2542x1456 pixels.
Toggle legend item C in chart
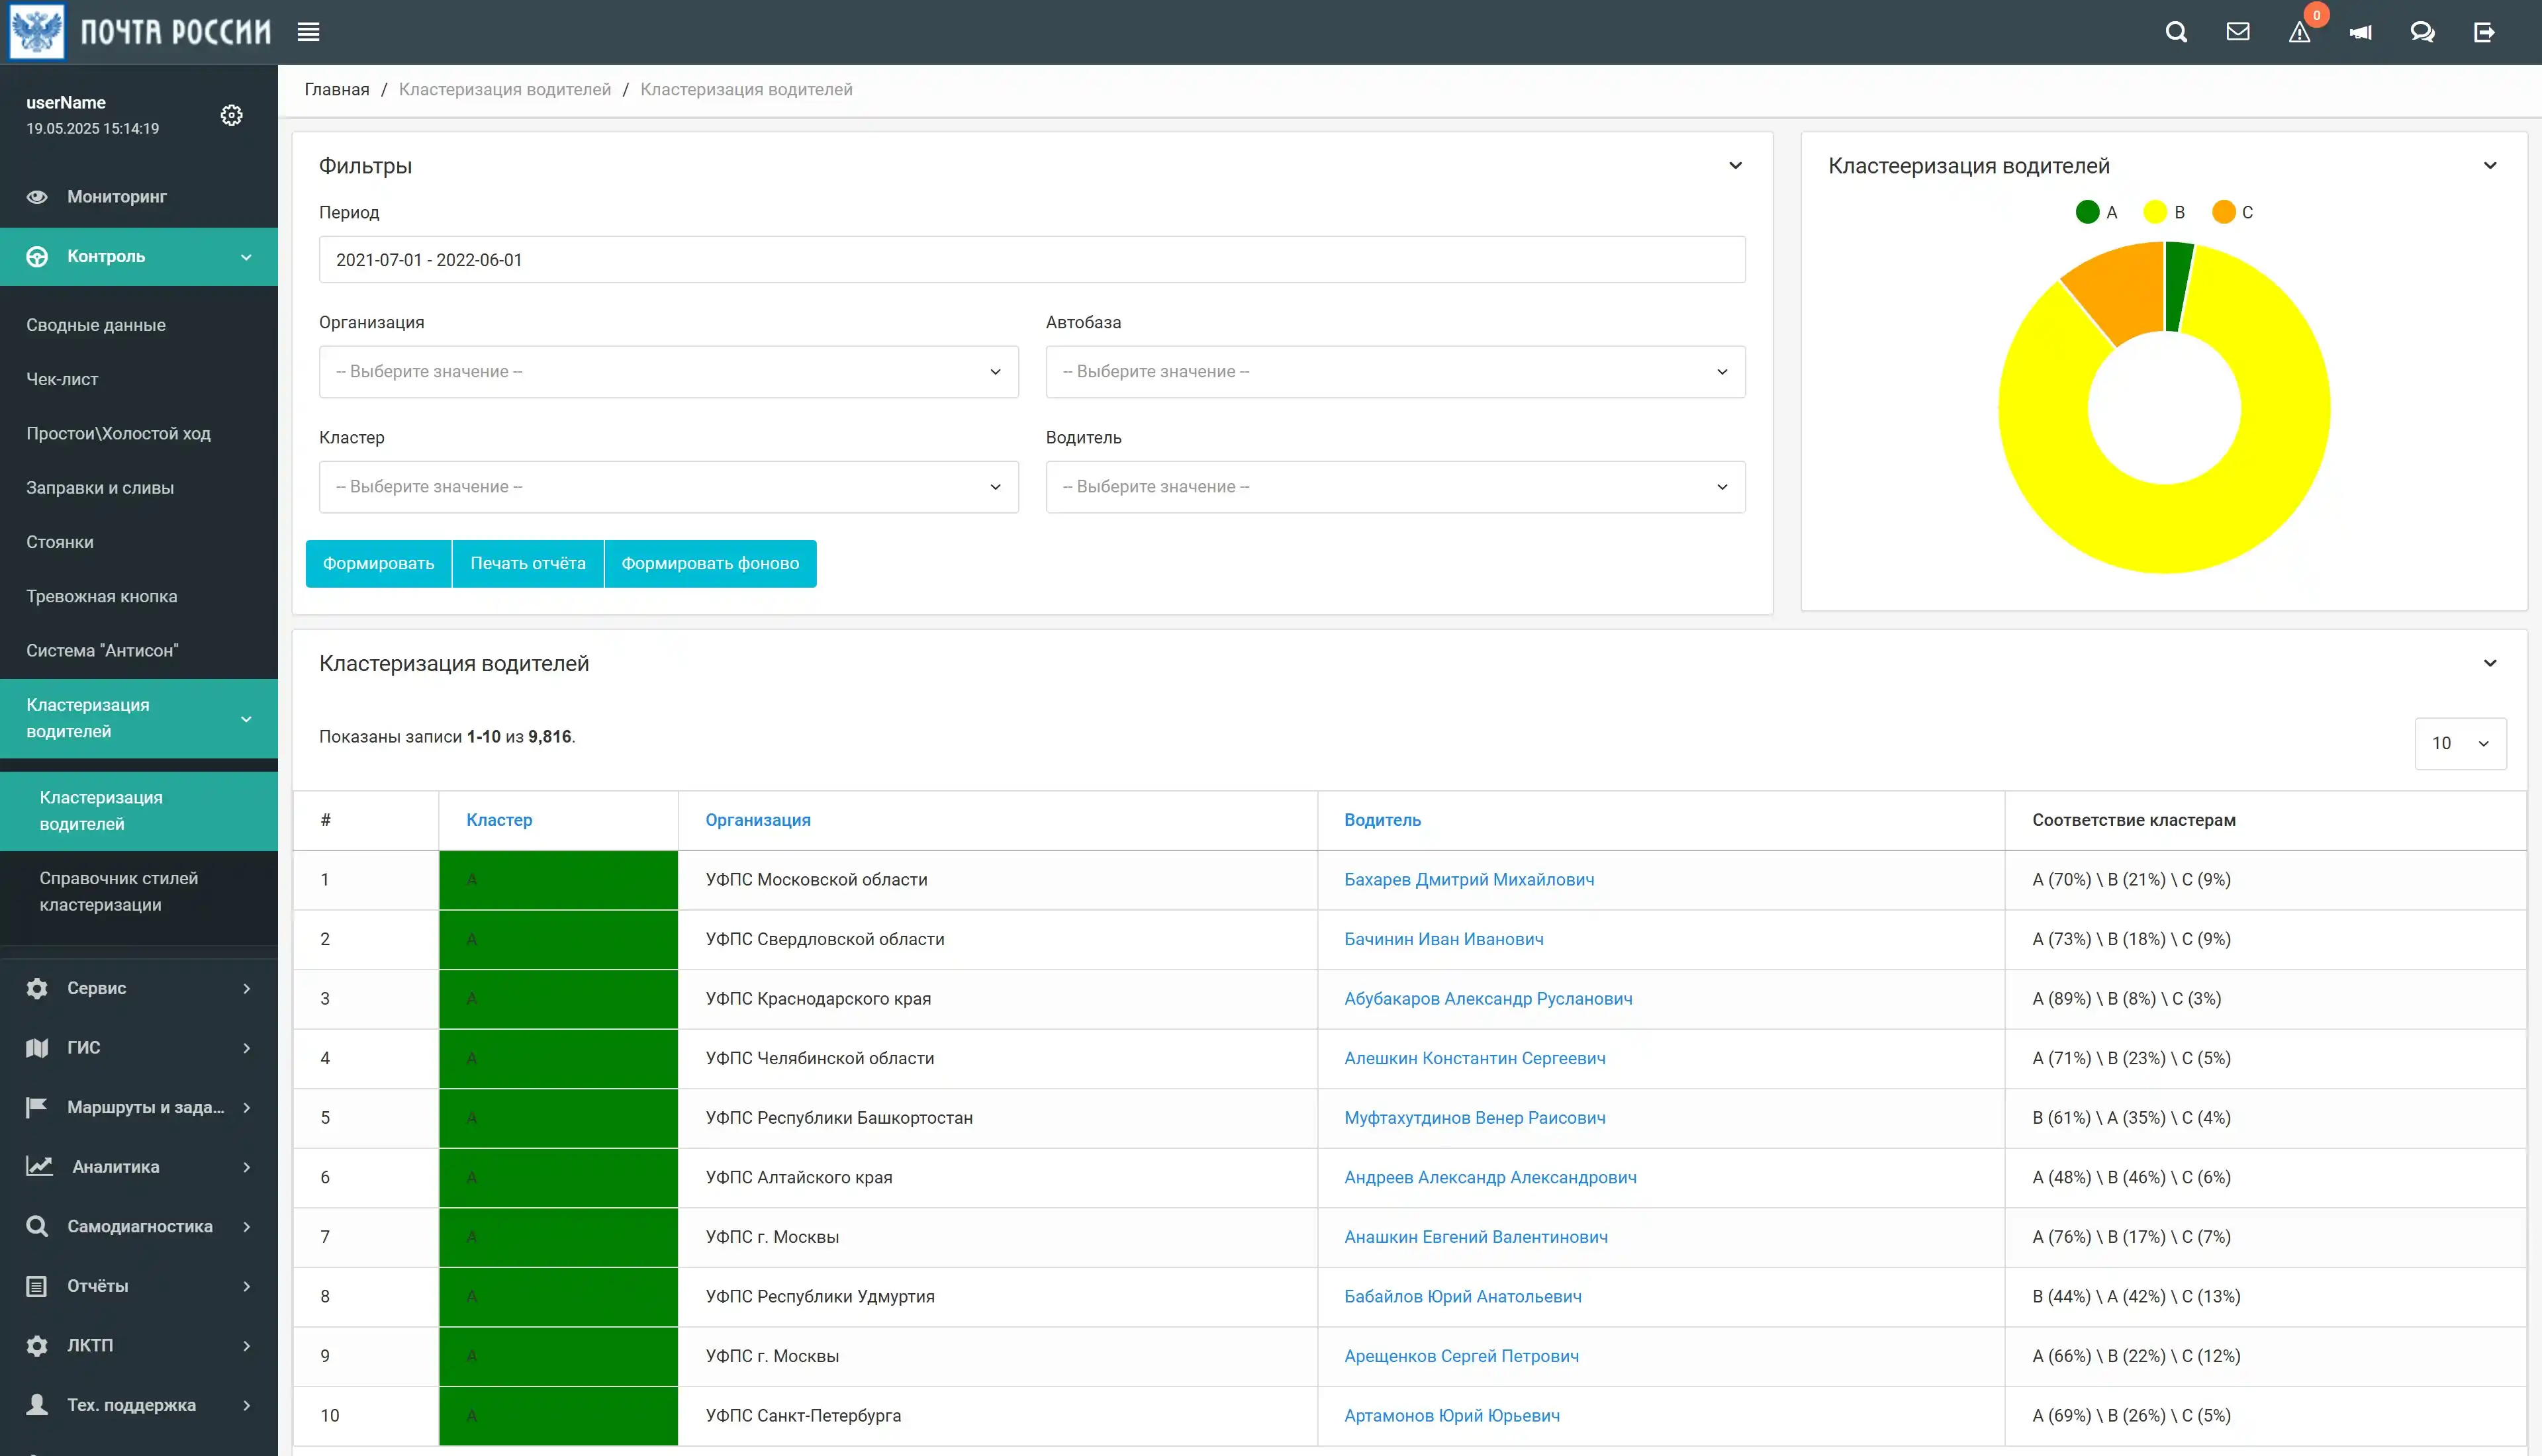tap(2232, 212)
